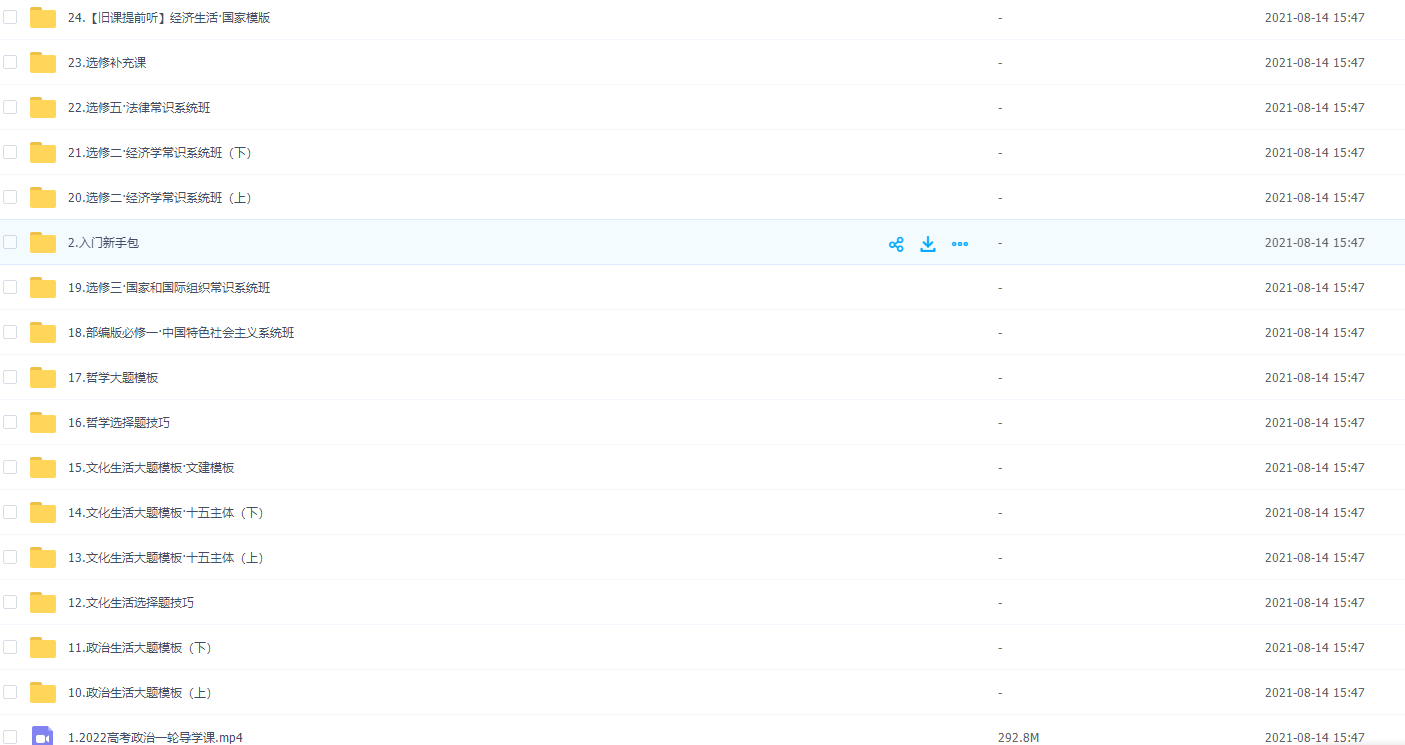Click folder icon for 12.文化生活选择题技巧
Image resolution: width=1405 pixels, height=745 pixels.
point(43,603)
